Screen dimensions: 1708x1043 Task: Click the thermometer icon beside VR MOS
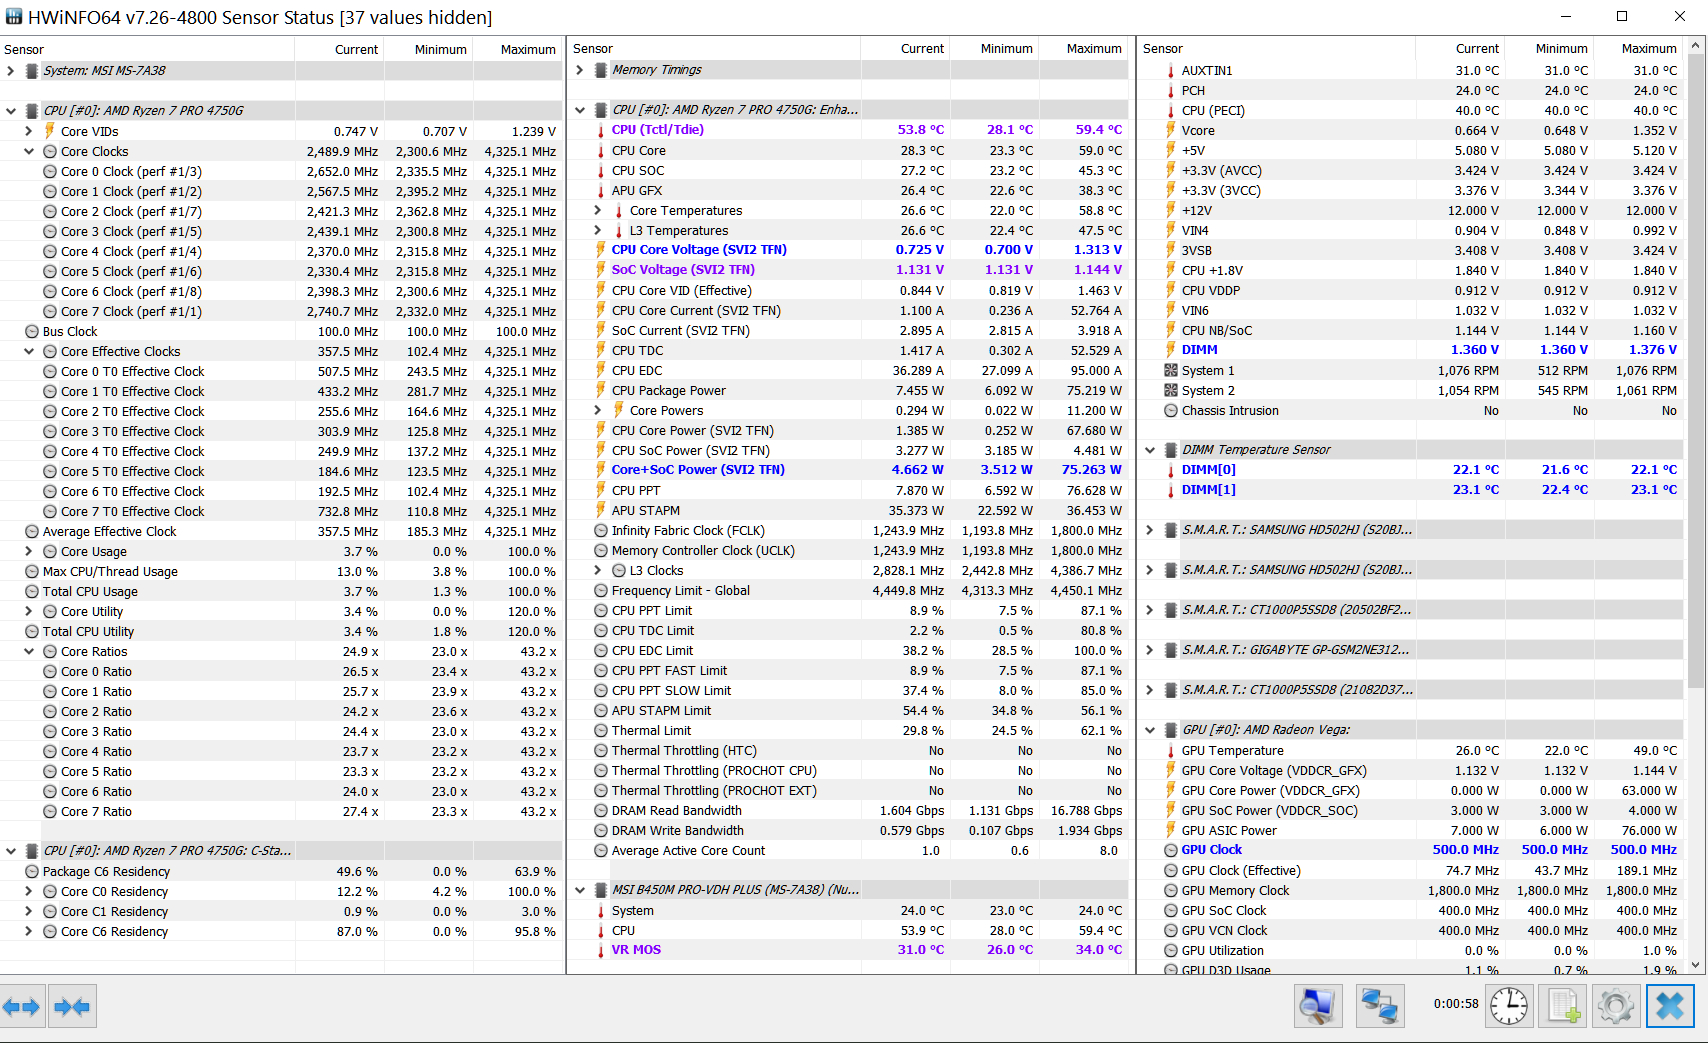[600, 950]
